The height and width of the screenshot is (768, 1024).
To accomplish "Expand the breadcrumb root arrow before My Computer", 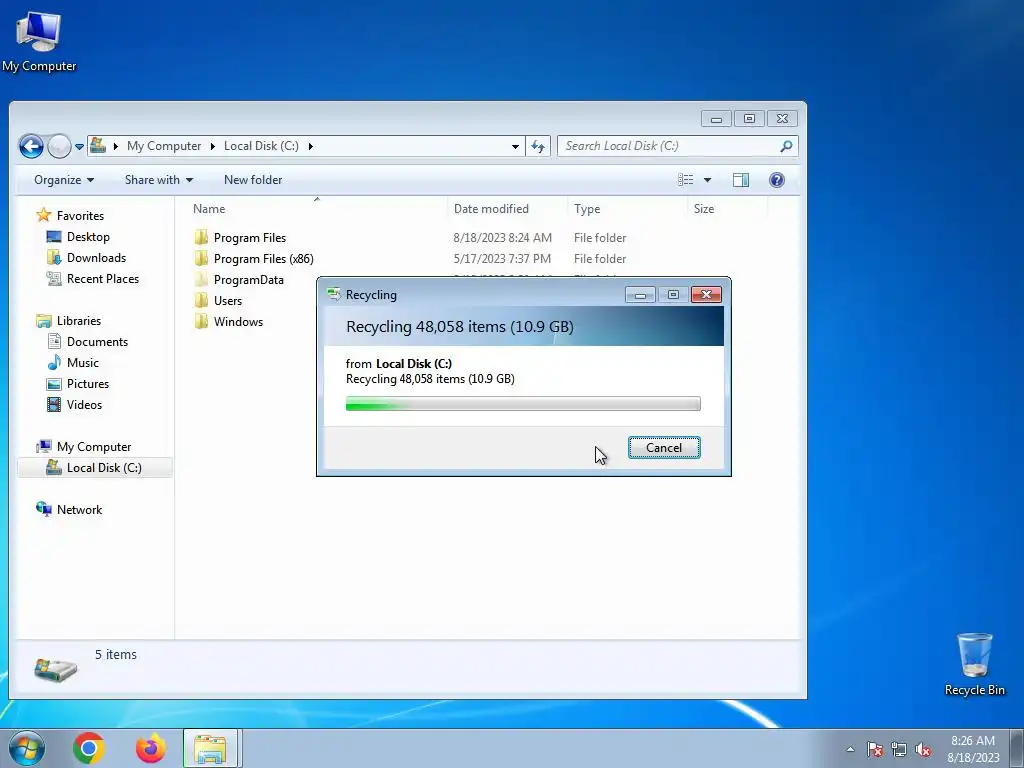I will [x=116, y=146].
